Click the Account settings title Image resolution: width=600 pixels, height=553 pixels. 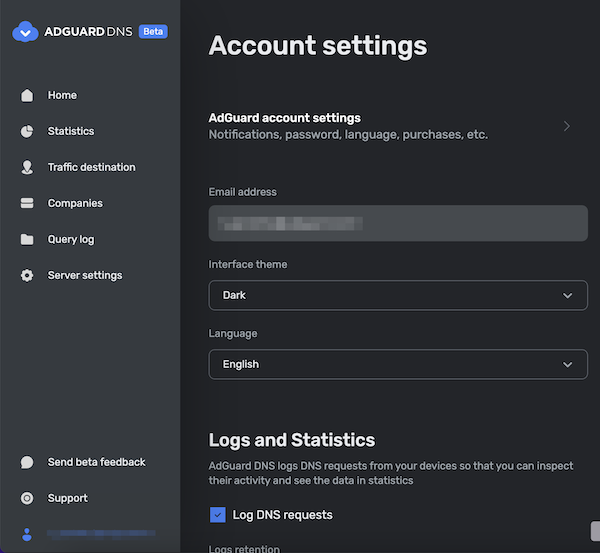(318, 46)
